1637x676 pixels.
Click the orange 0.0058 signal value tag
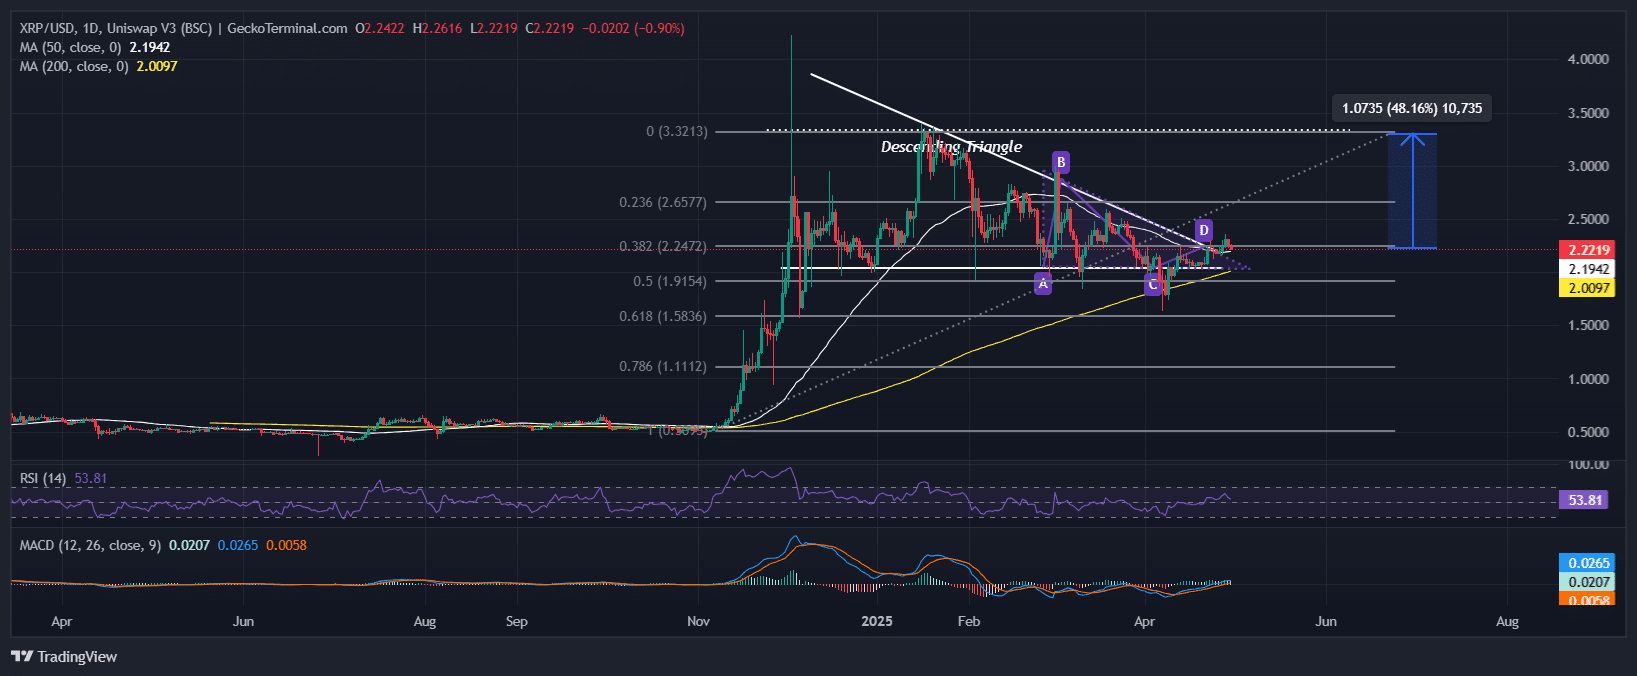1587,599
